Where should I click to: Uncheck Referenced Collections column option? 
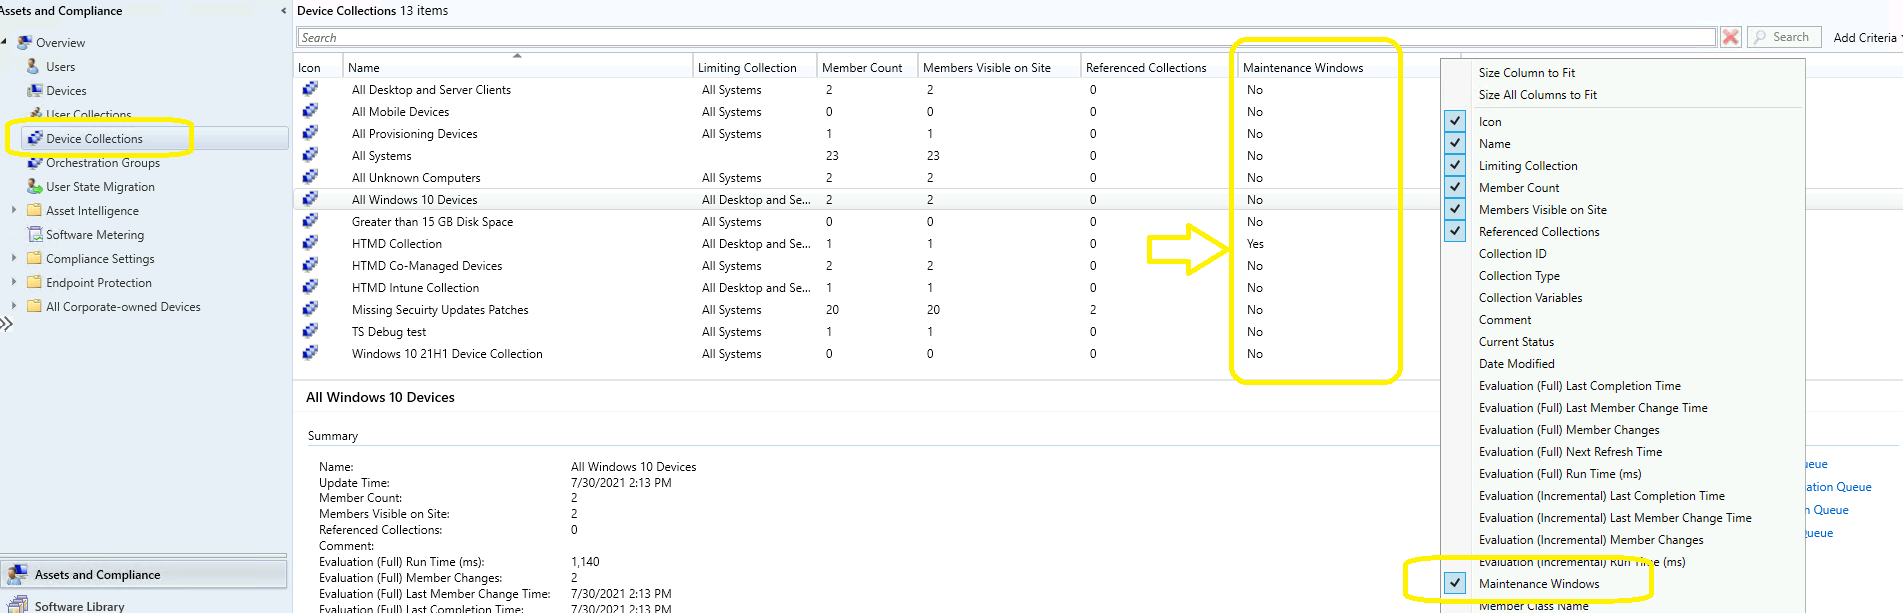click(1455, 231)
